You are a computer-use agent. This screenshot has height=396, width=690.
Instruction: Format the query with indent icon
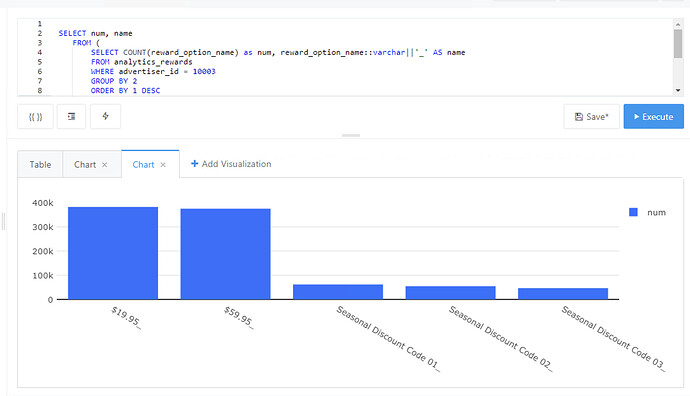[71, 117]
